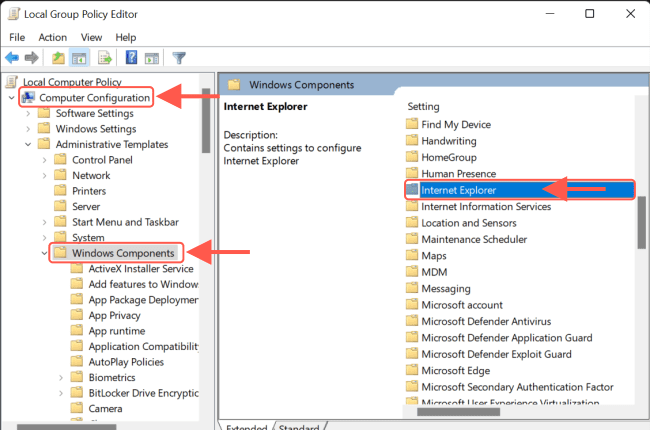The height and width of the screenshot is (430, 650).
Task: Click the Setting column header
Action: coord(424,105)
